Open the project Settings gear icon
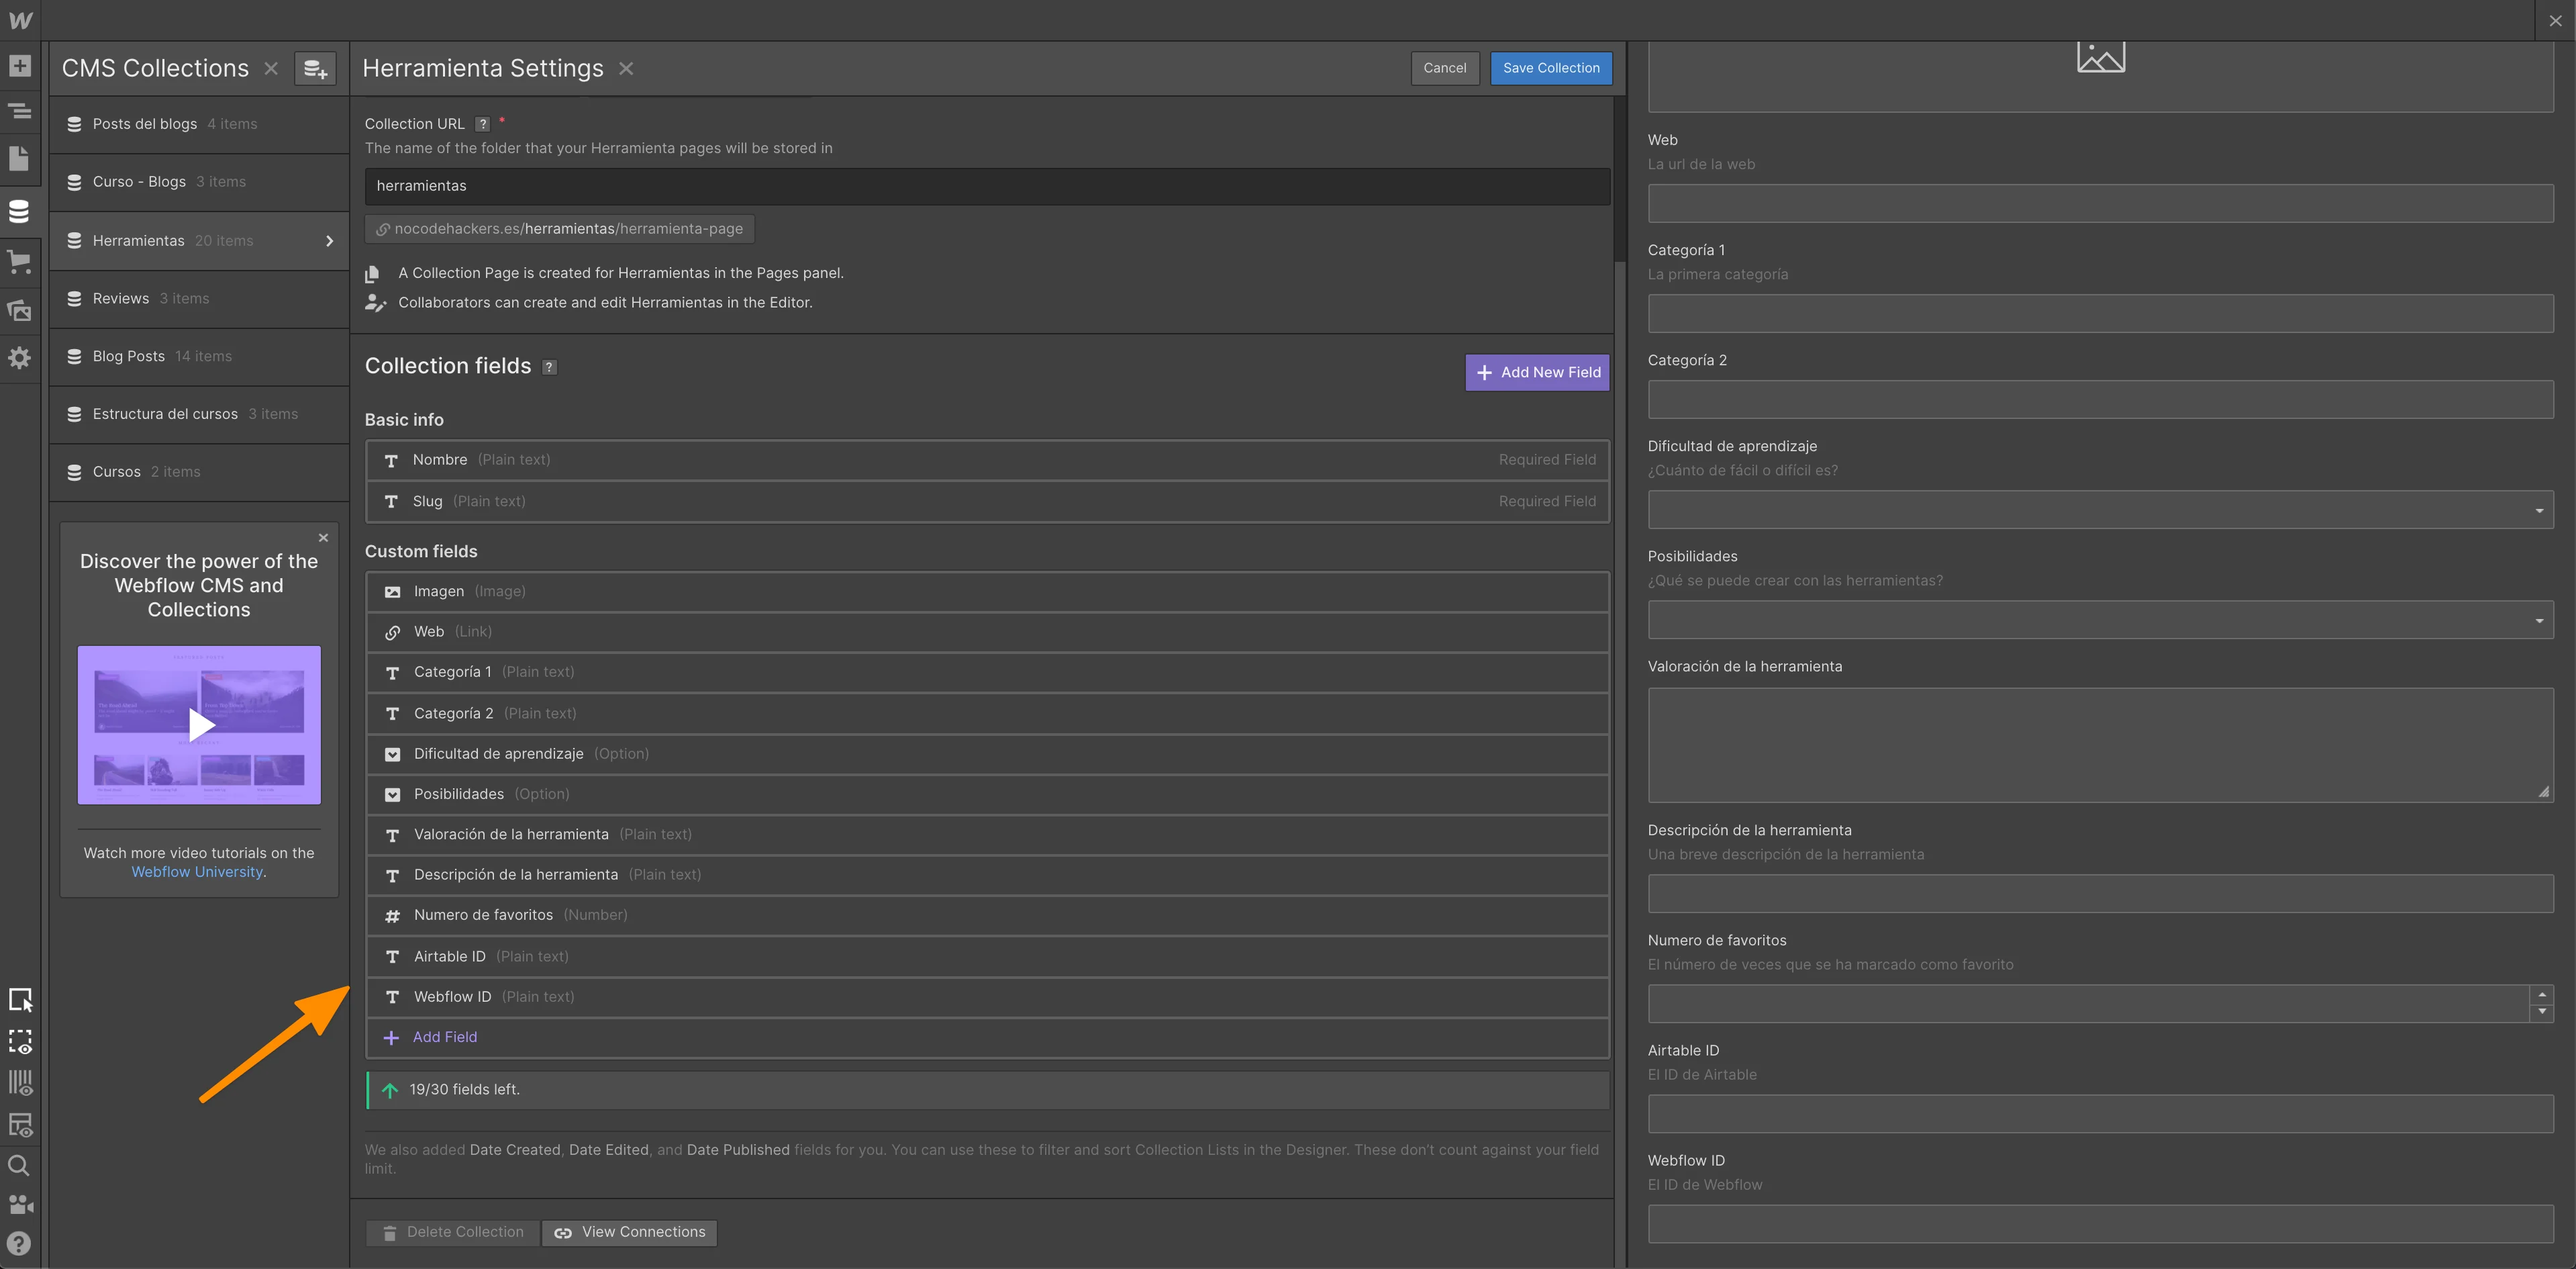The height and width of the screenshot is (1269, 2576). coord(20,358)
